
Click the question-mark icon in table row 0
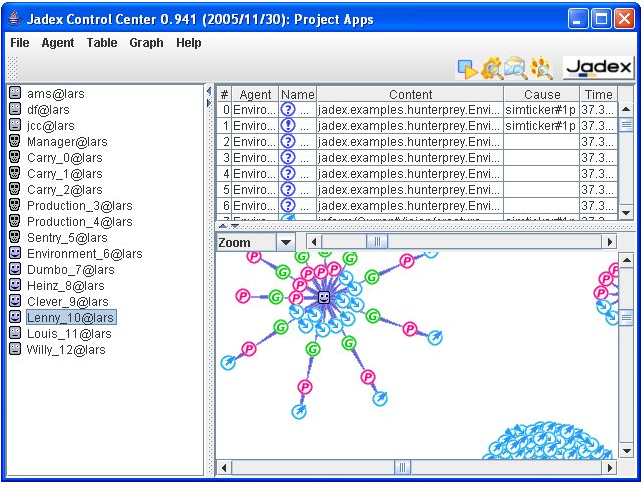point(288,109)
